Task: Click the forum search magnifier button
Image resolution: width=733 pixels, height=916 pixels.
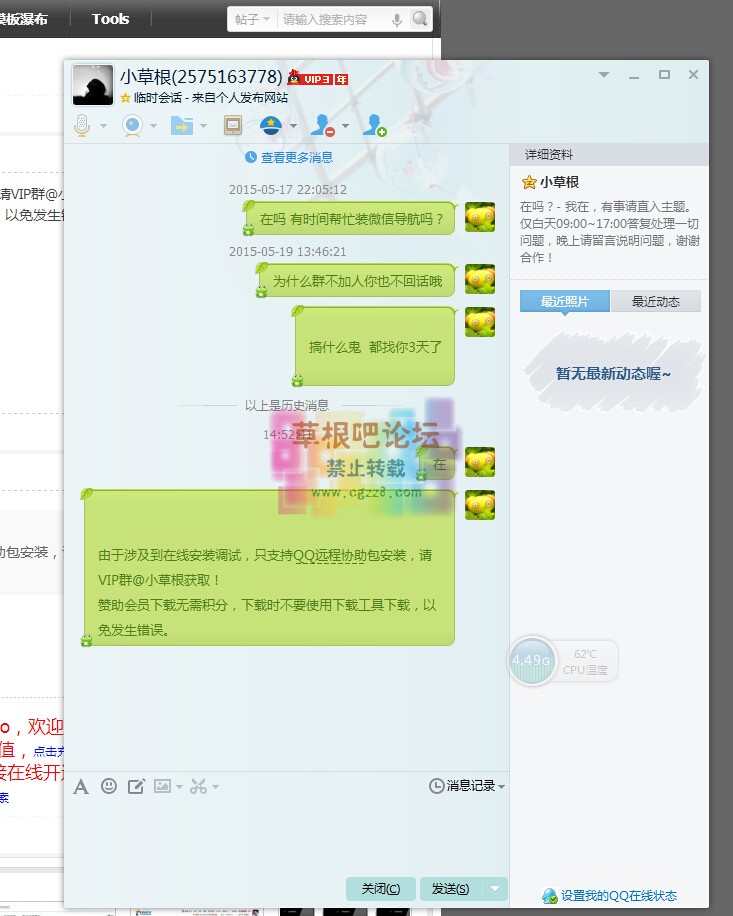Action: click(420, 19)
